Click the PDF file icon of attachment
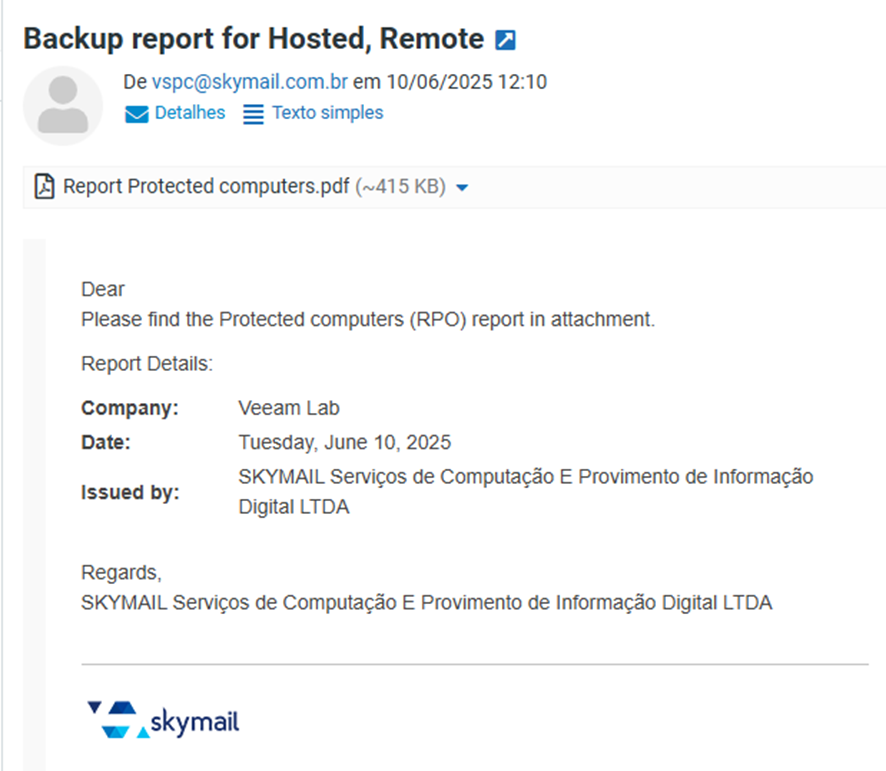The height and width of the screenshot is (771, 886). pos(44,186)
